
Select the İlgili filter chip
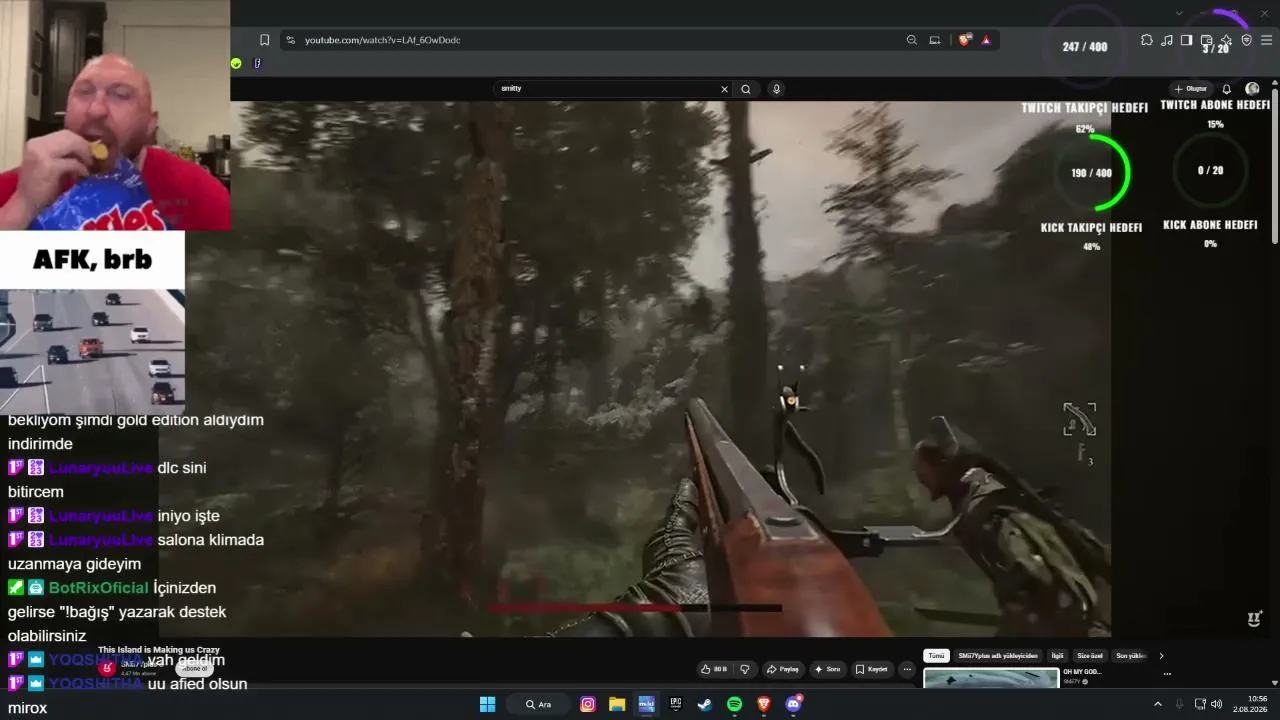tap(1057, 656)
